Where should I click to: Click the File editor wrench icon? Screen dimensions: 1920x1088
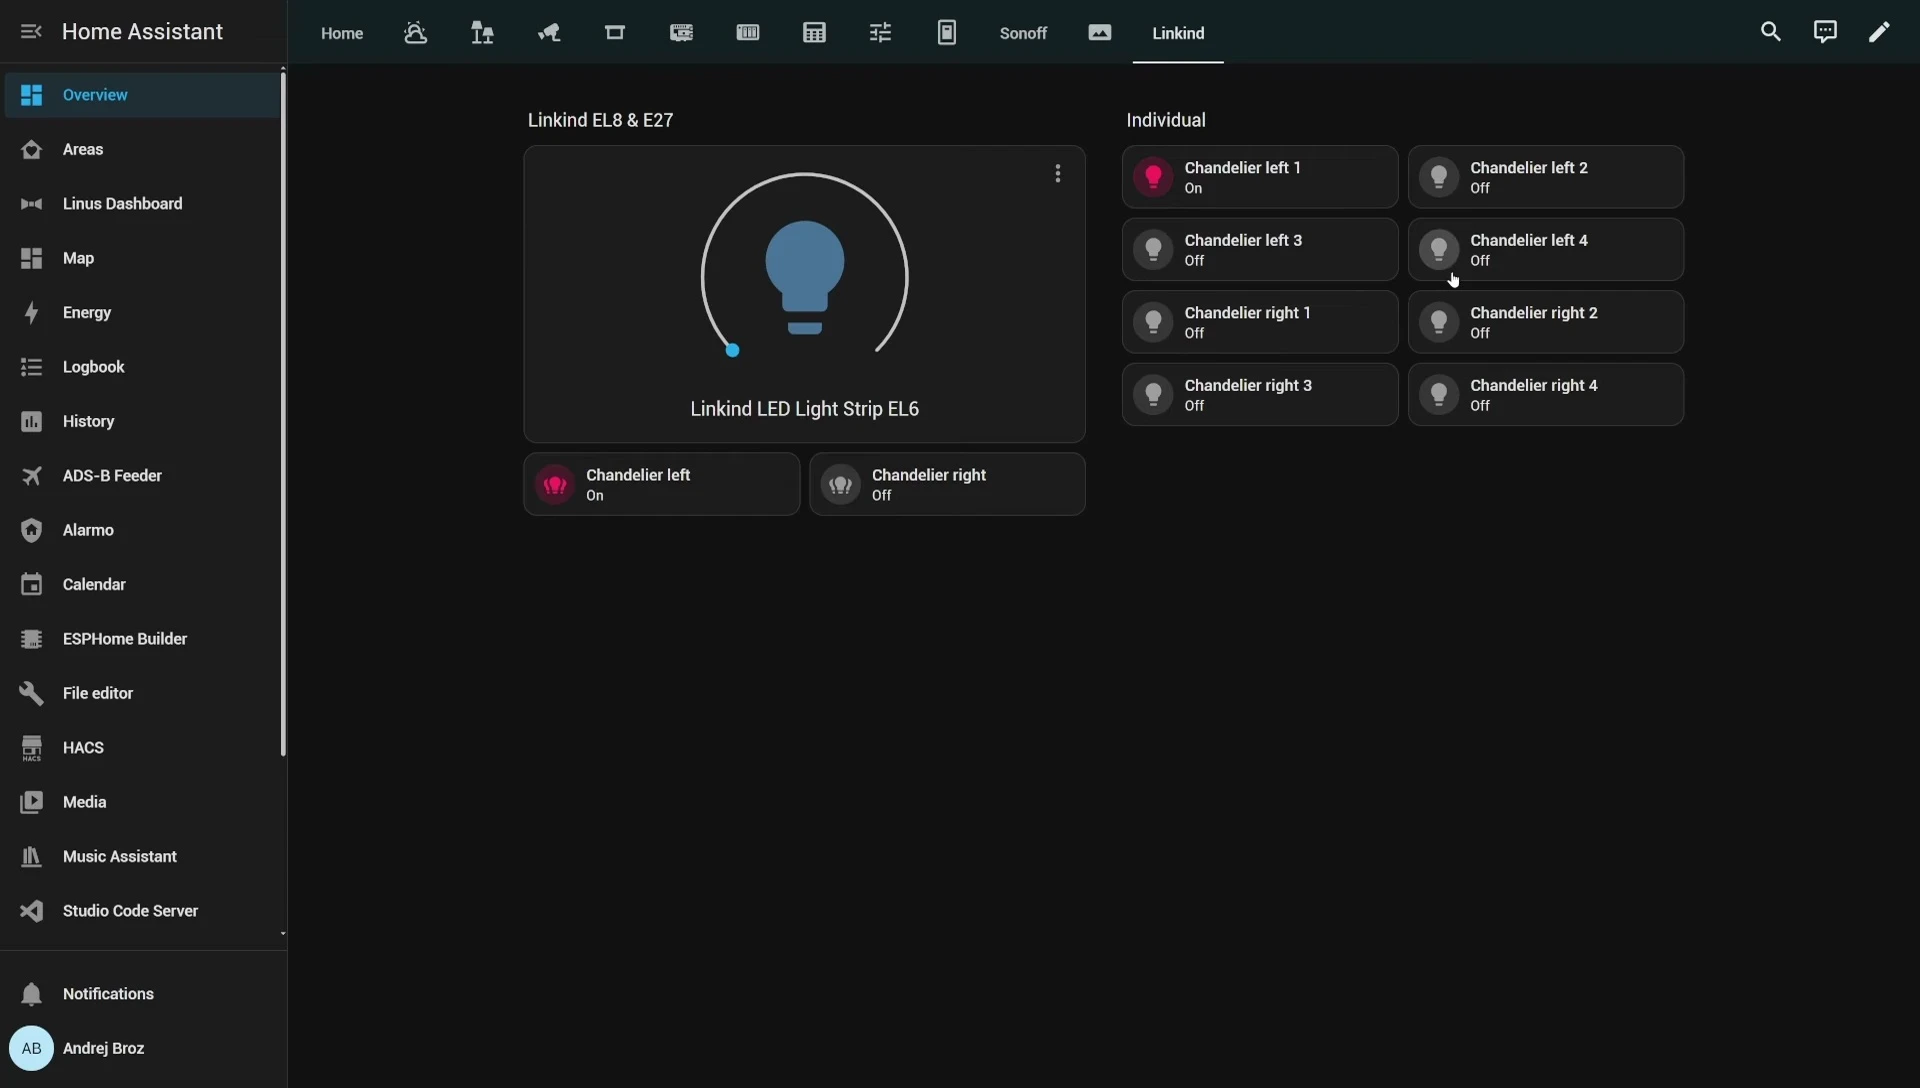[32, 694]
